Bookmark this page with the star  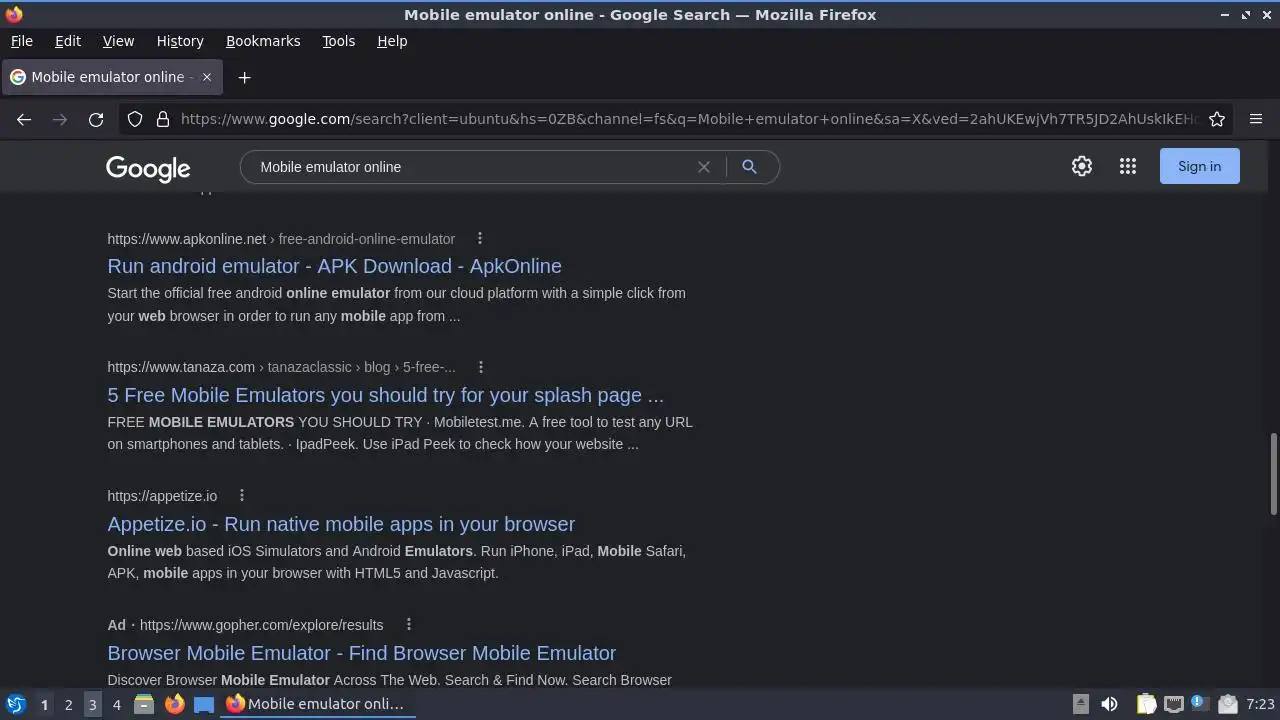pos(1217,119)
